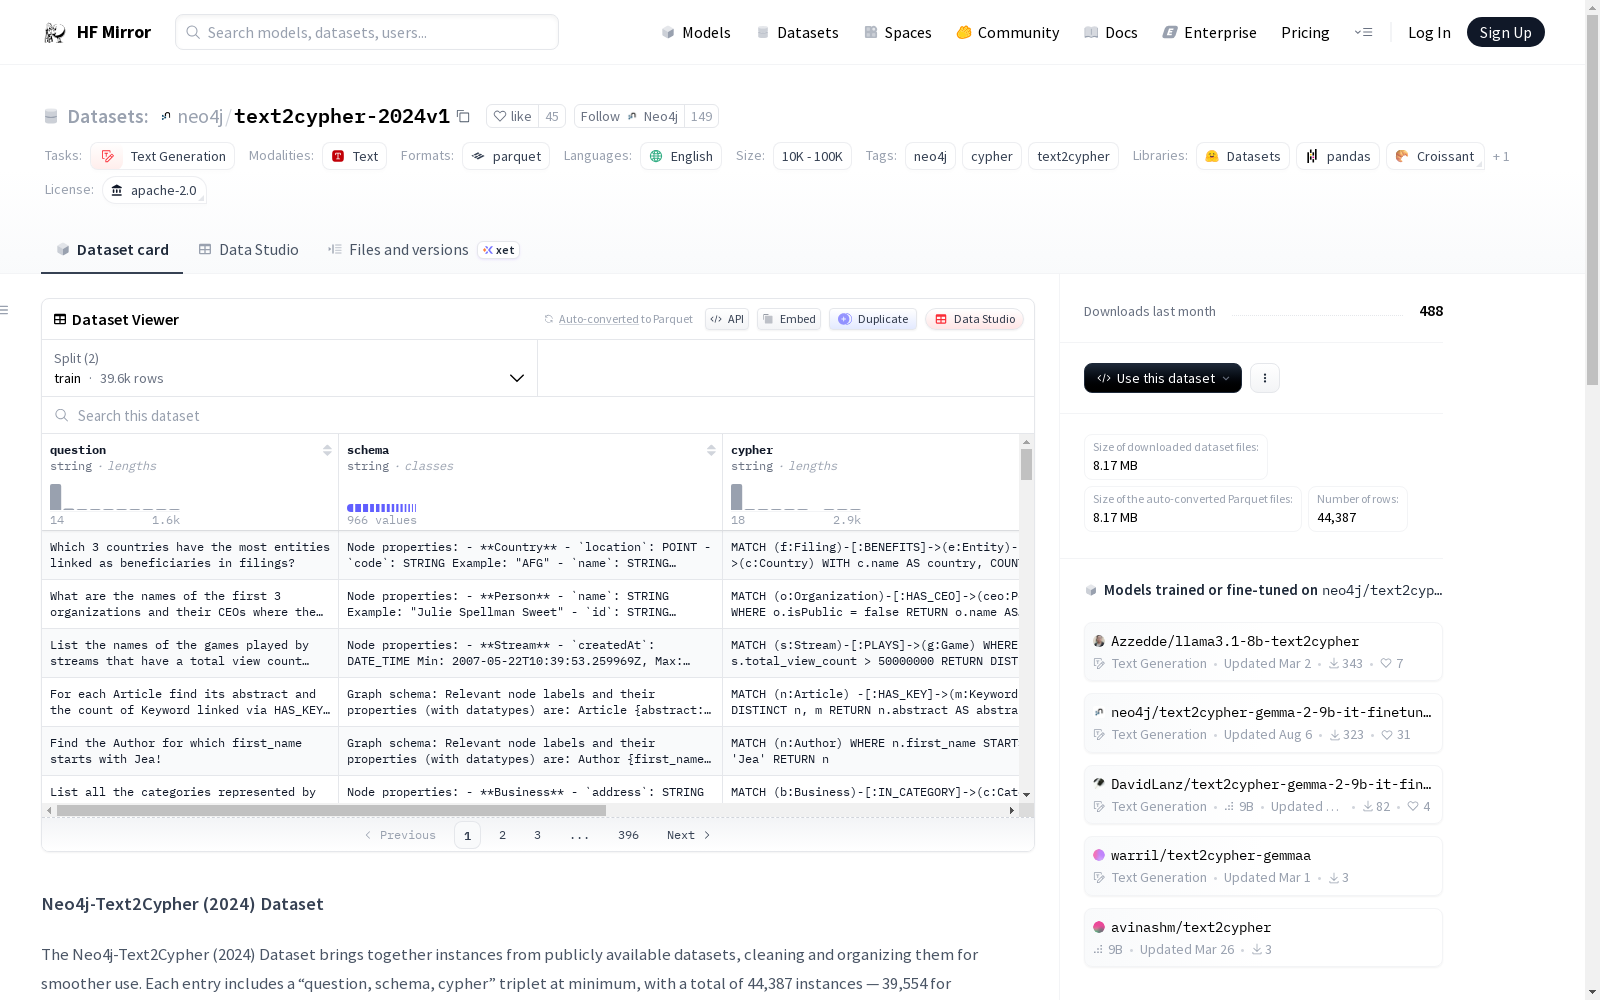This screenshot has height=1000, width=1600.
Task: Click the Embed button in Dataset Viewer
Action: click(x=789, y=319)
